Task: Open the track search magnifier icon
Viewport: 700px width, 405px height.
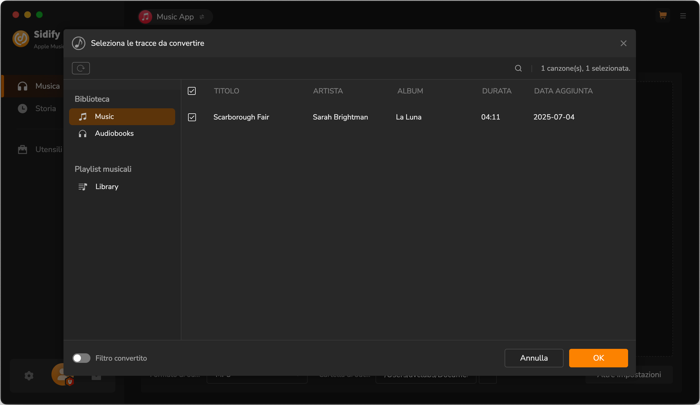Action: coord(518,68)
